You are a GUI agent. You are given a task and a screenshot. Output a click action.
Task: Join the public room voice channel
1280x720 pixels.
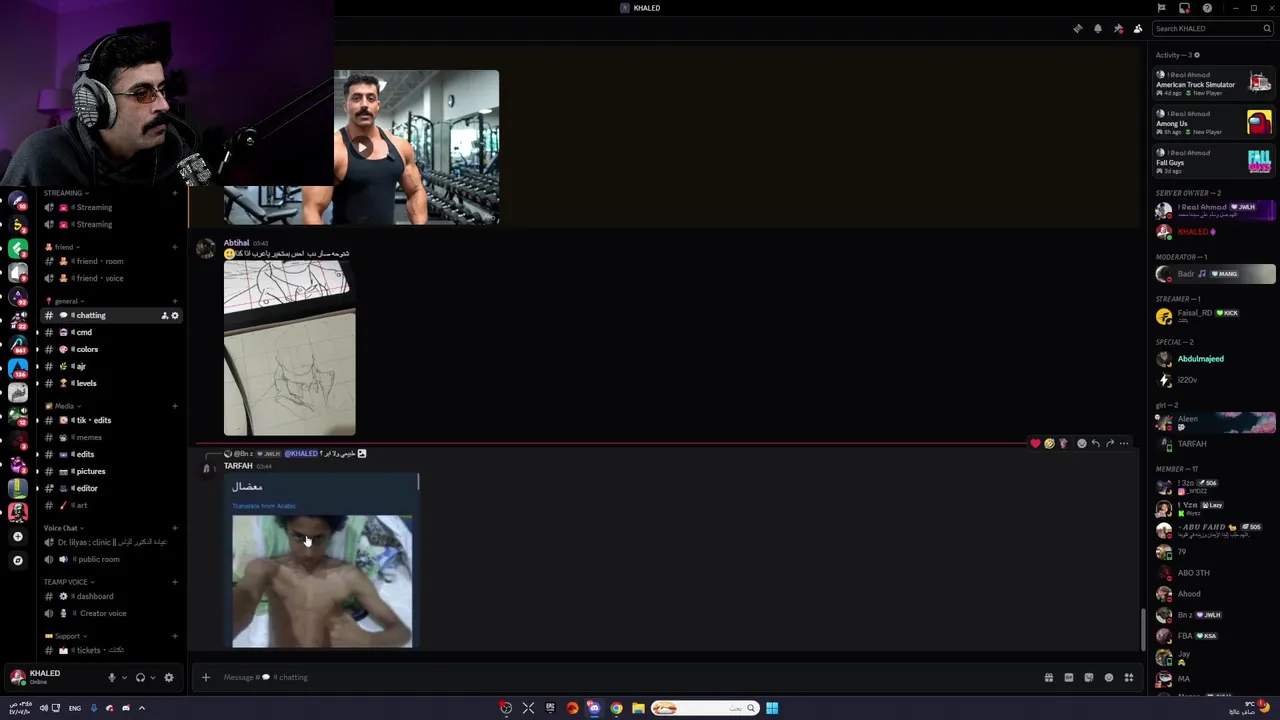[113, 559]
